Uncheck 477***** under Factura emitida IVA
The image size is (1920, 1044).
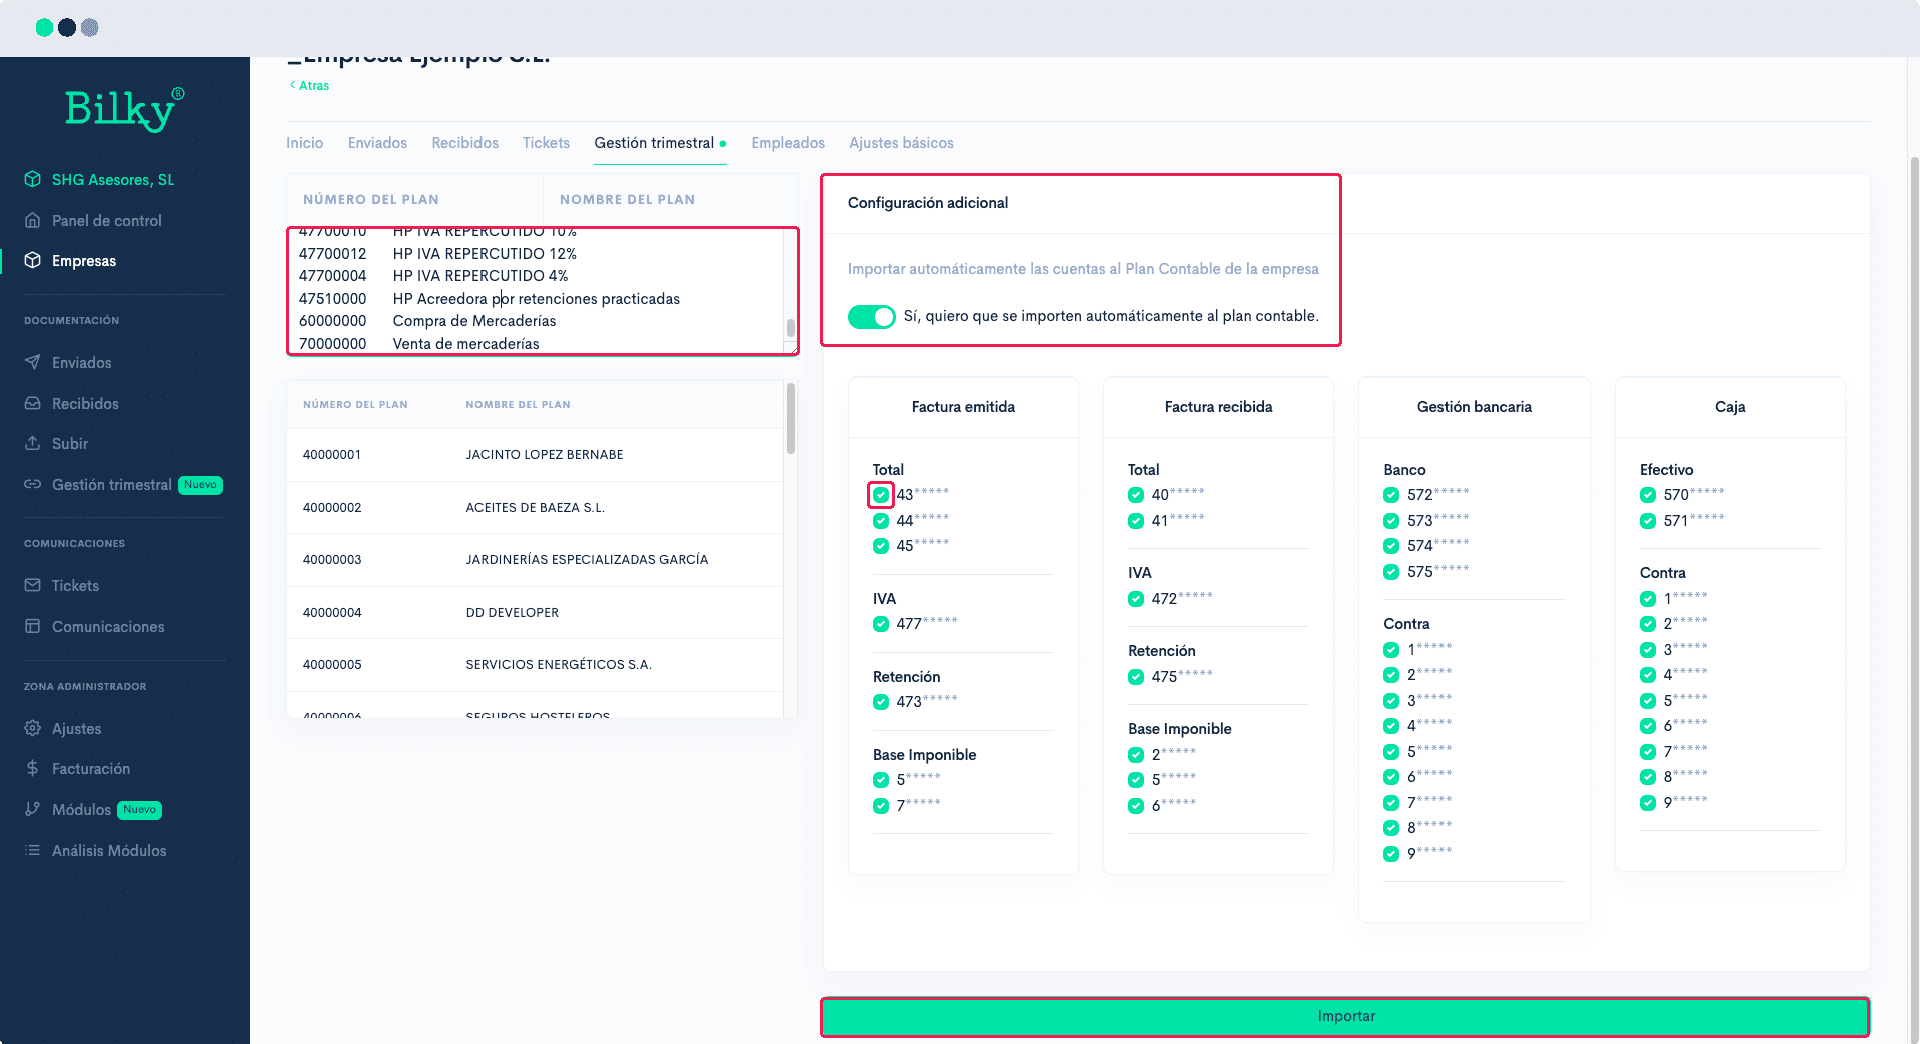point(881,624)
